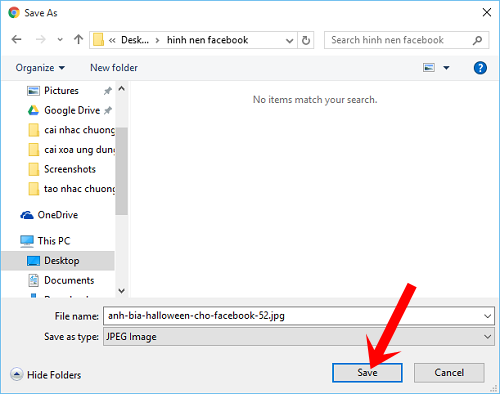Viewport: 500px width, 394px height.
Task: Select Documents under This PC
Action: pyautogui.click(x=69, y=280)
